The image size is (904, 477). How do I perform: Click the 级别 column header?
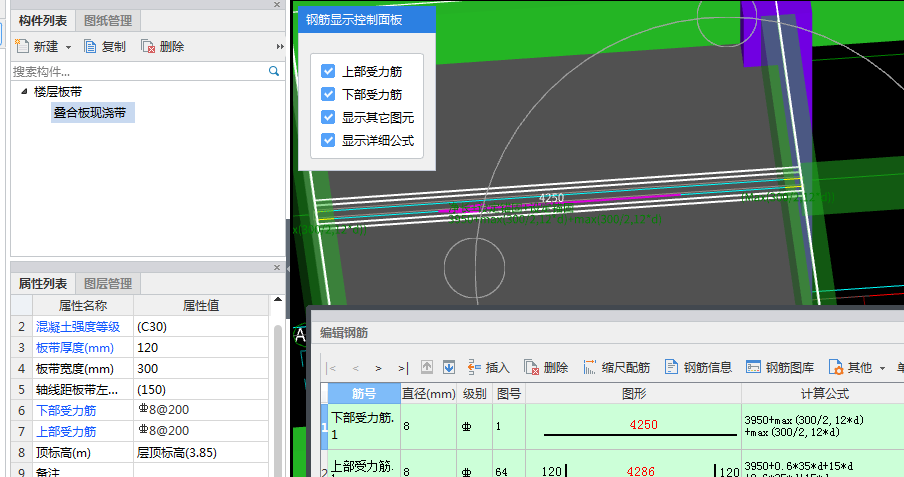point(474,393)
